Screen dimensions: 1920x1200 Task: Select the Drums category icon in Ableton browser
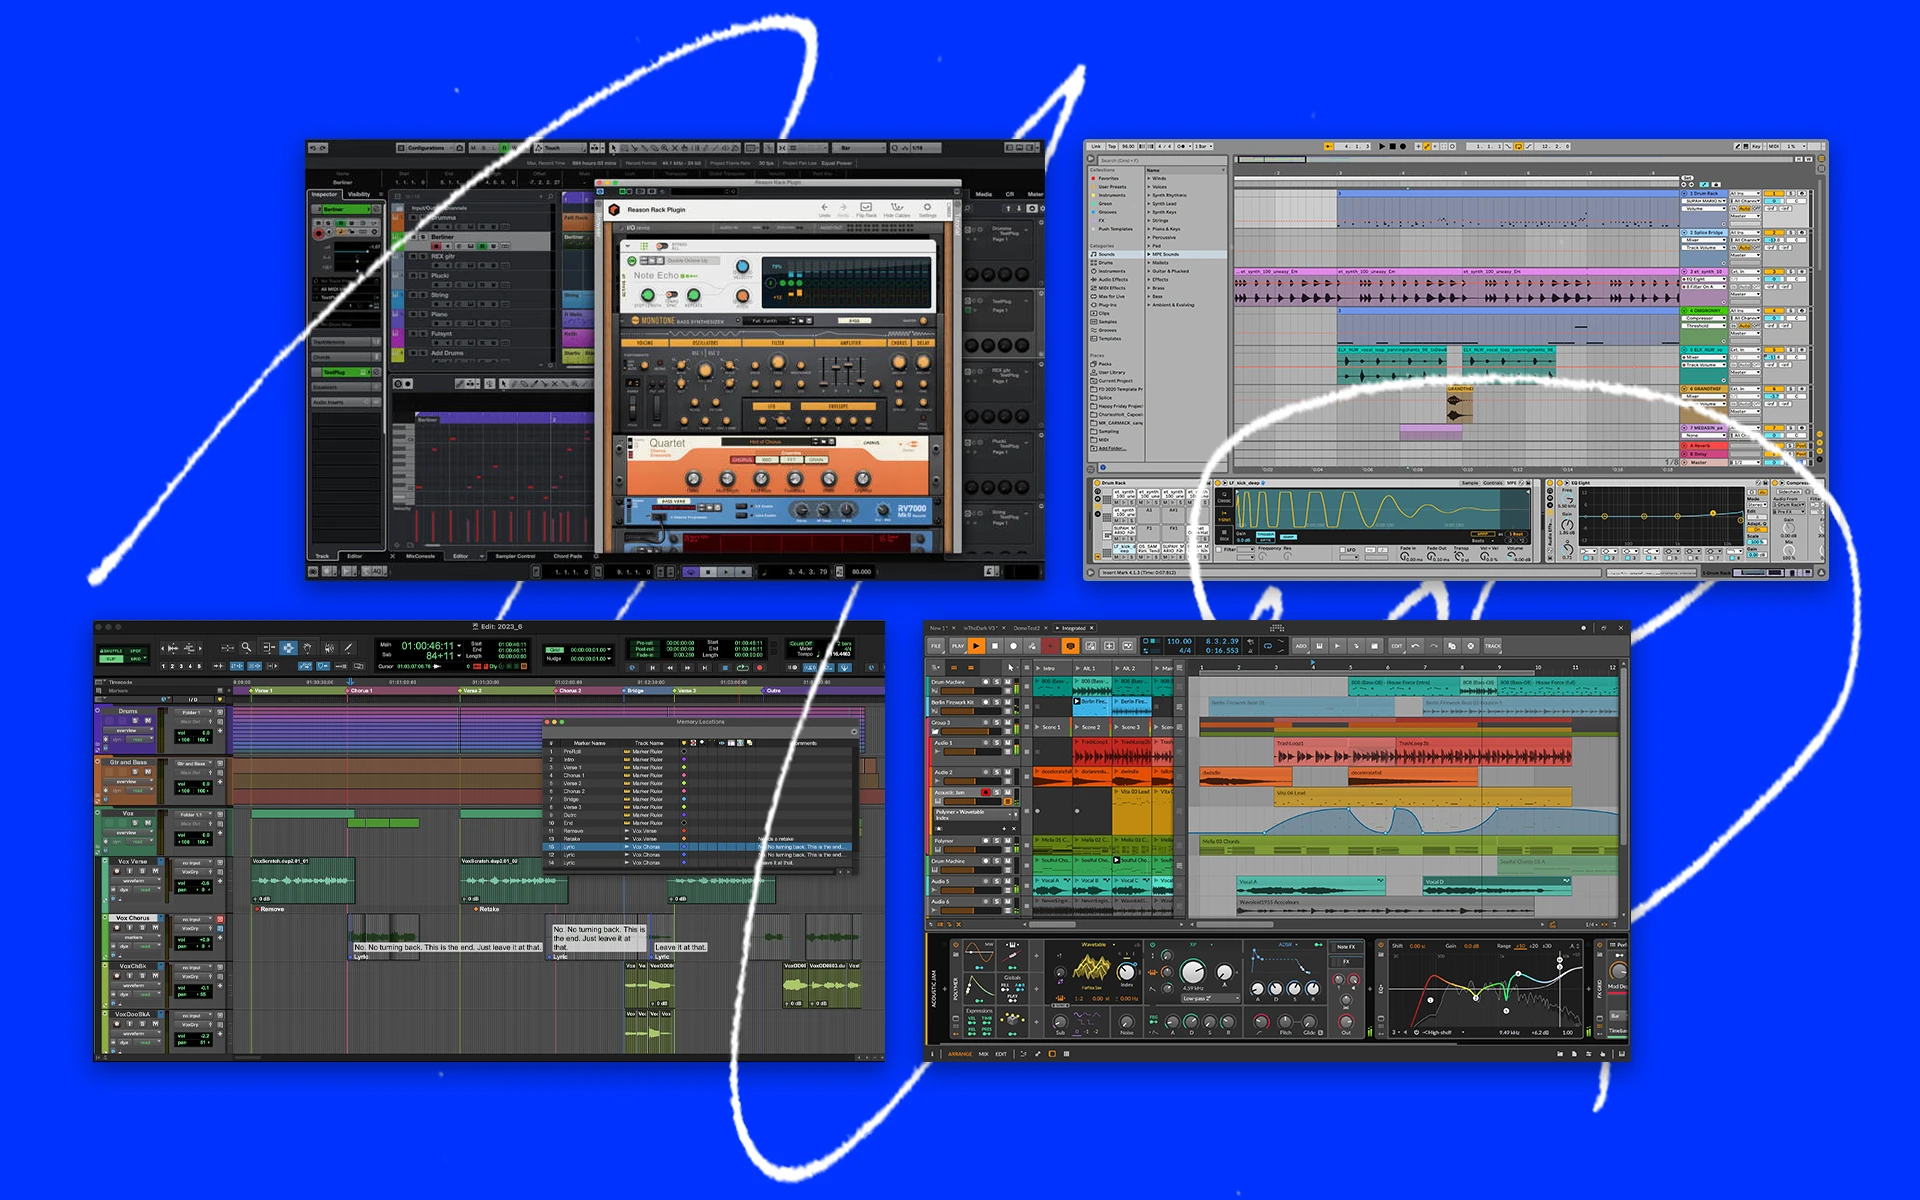pyautogui.click(x=1093, y=262)
